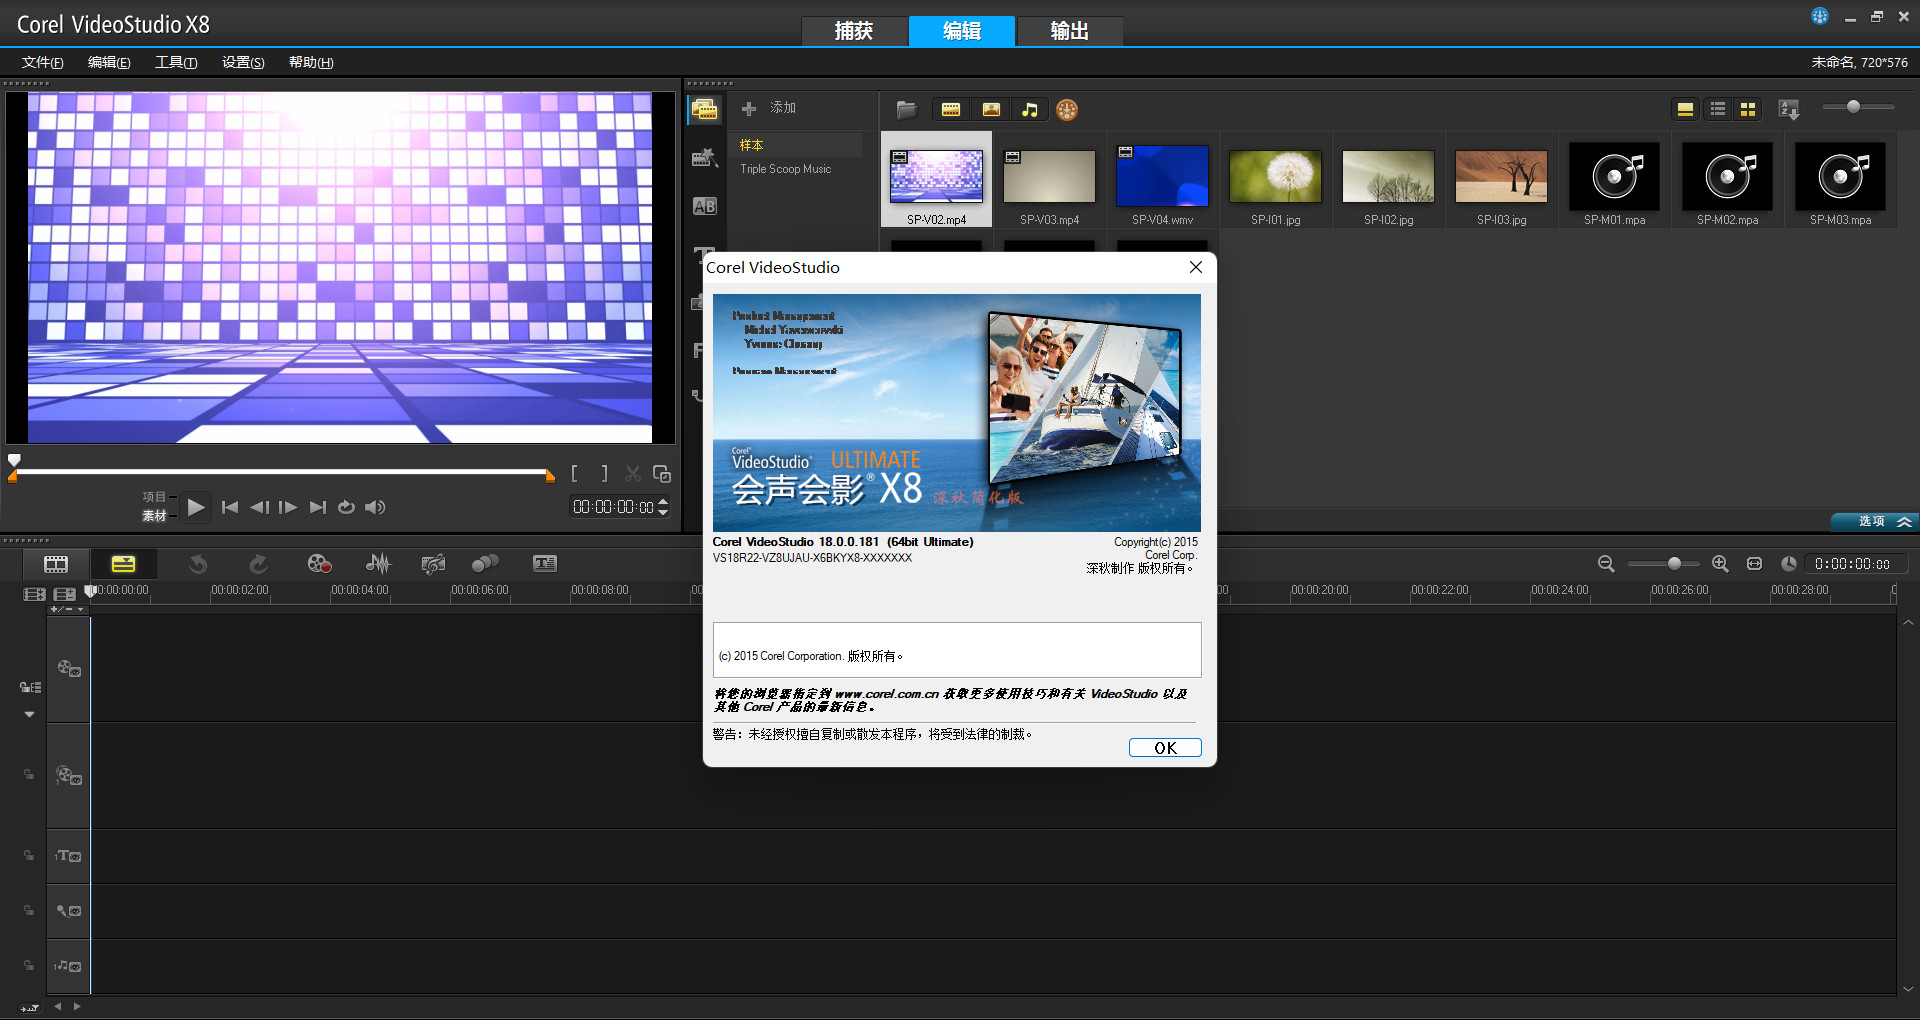This screenshot has width=1920, height=1020.
Task: Click the Undo arrow in timeline toolbar
Action: tap(198, 564)
